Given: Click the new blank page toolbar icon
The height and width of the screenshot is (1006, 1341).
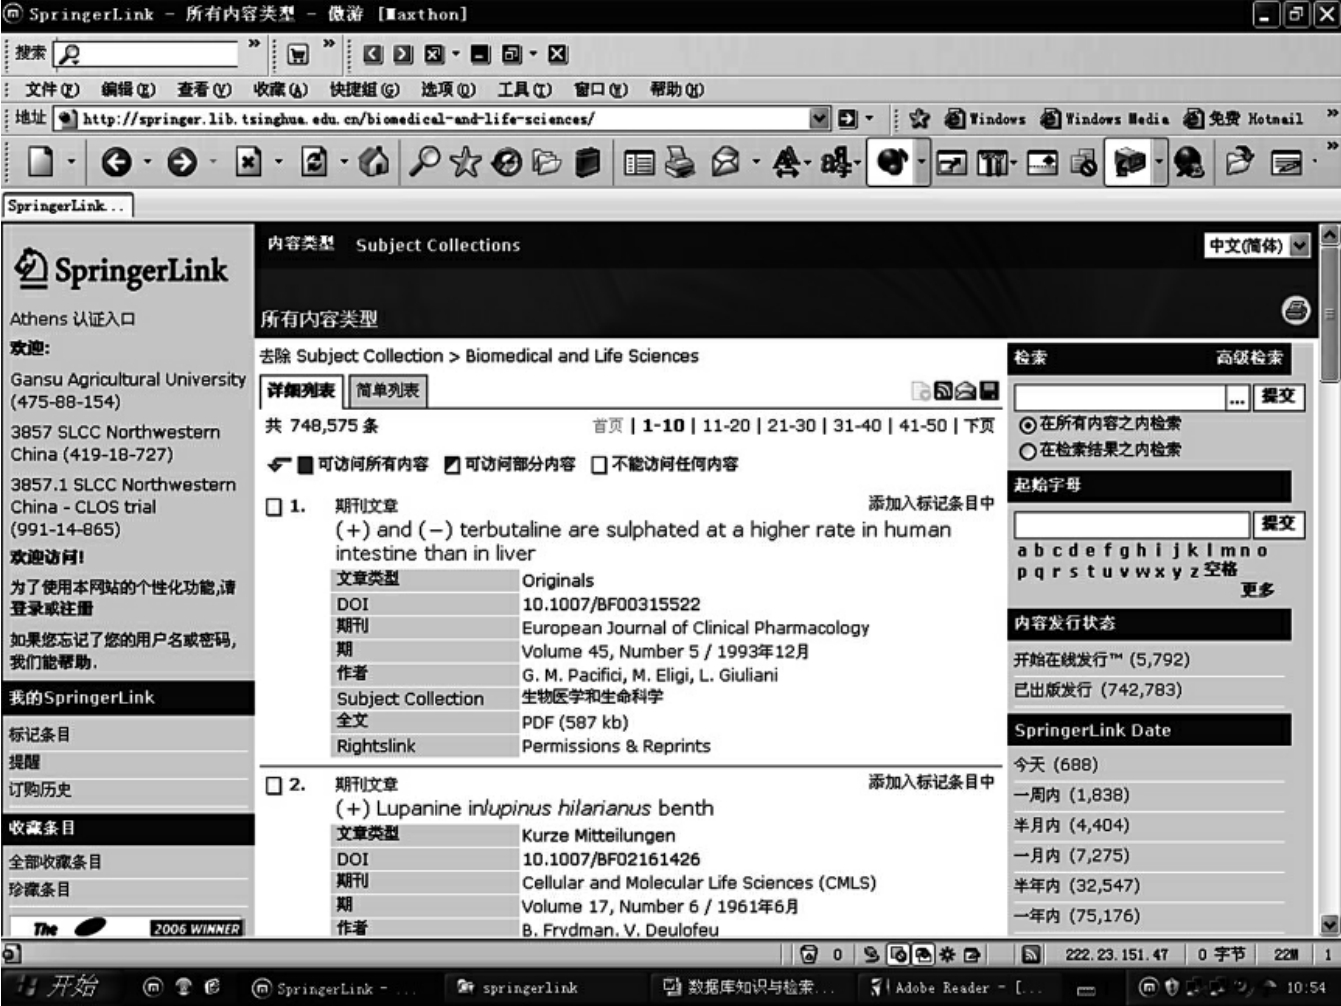Looking at the screenshot, I should point(40,162).
